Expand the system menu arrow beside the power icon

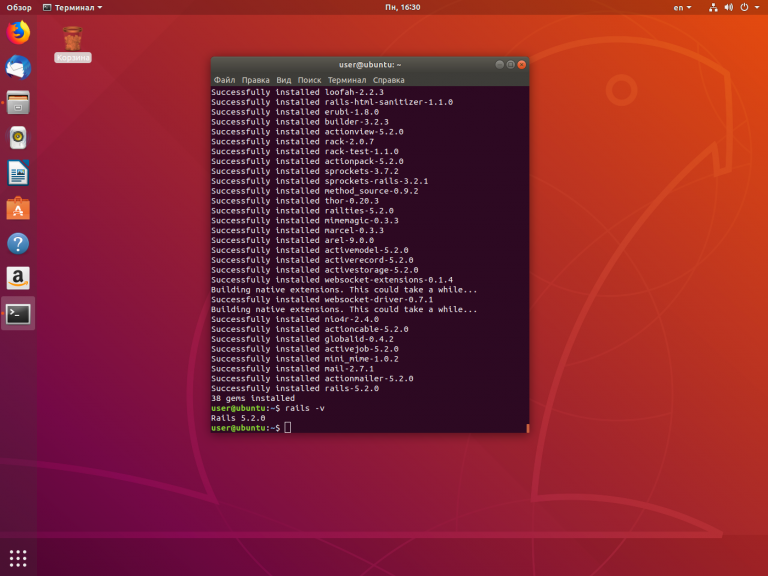(757, 7)
